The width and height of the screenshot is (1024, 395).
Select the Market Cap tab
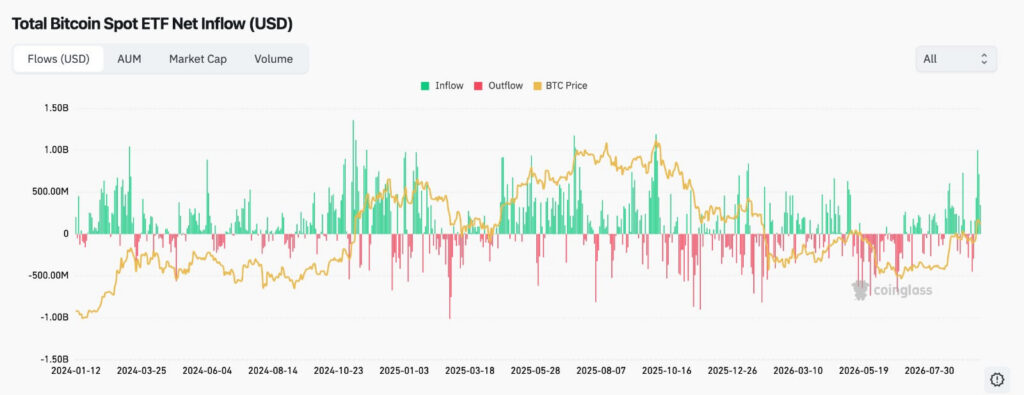[198, 59]
